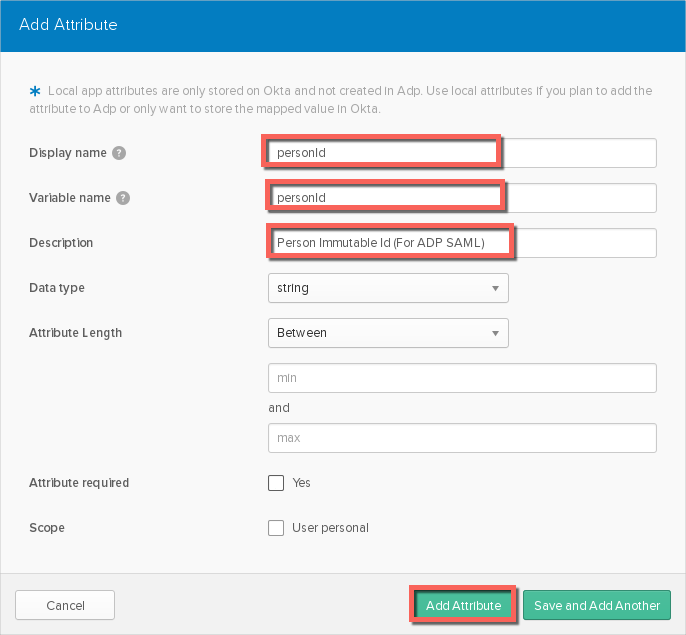
Task: Click the Add Attribute dialog title
Action: coord(68,24)
